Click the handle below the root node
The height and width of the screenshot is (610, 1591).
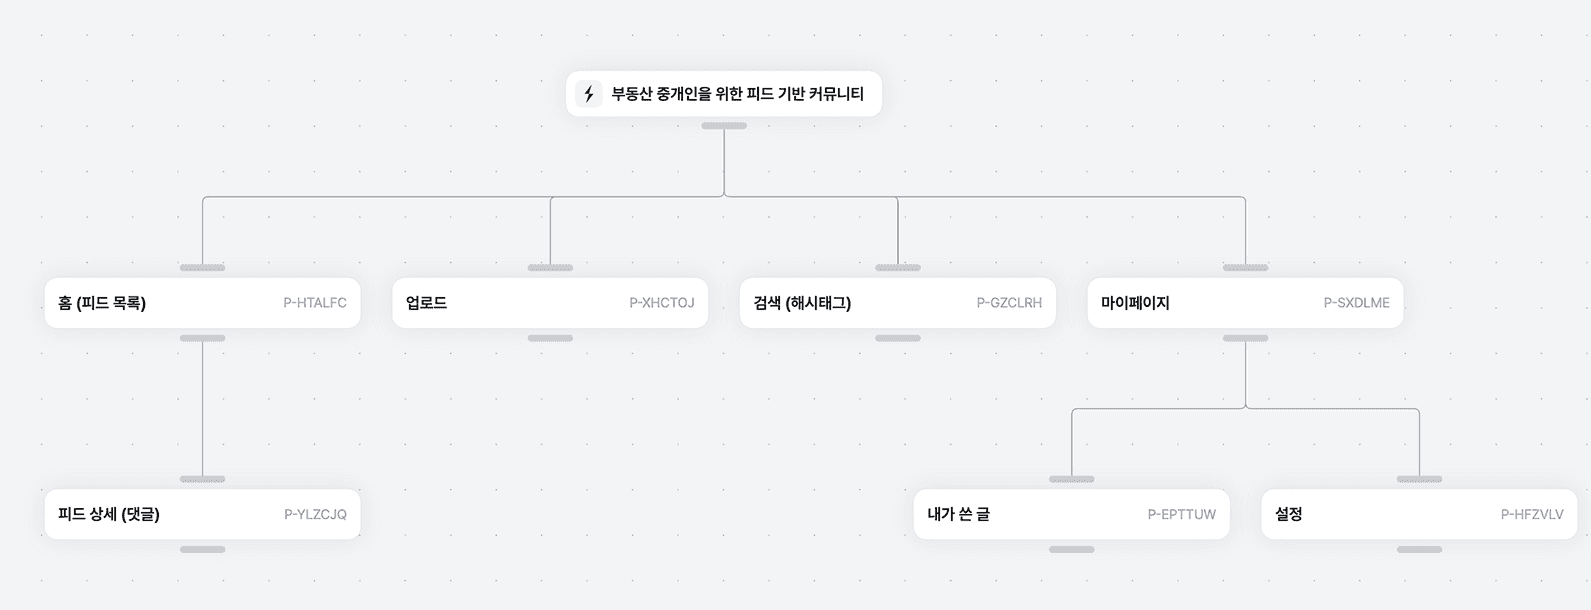tap(724, 126)
